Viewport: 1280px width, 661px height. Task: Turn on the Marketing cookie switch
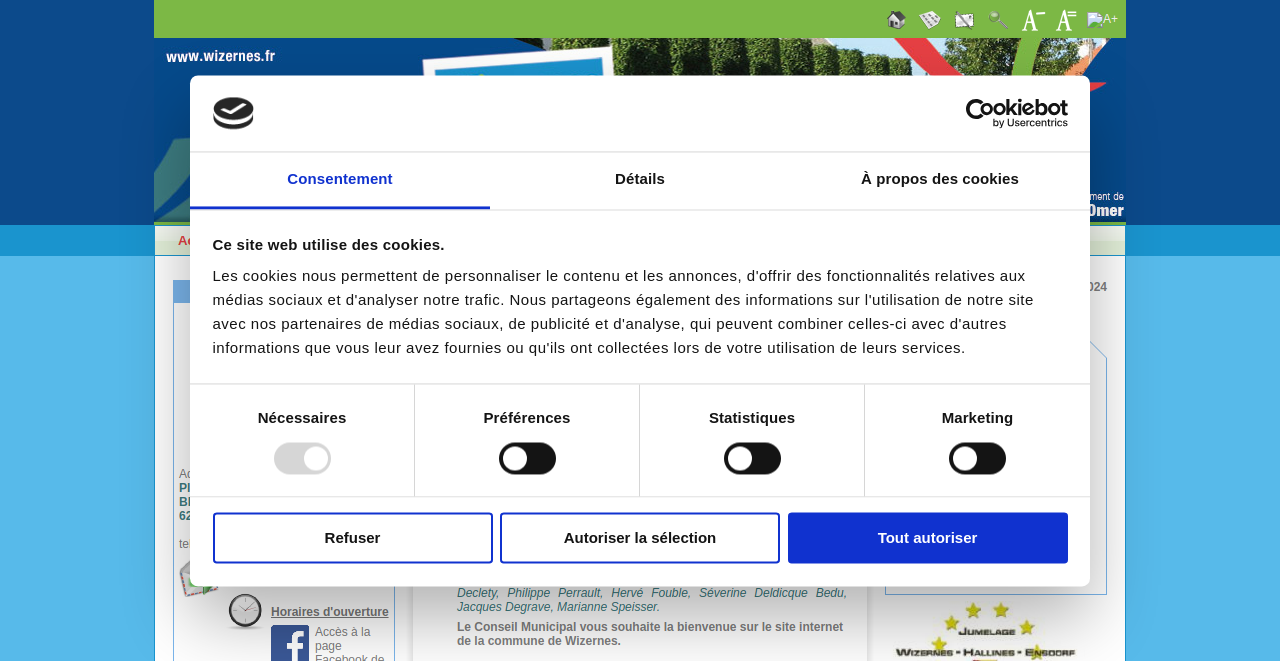tap(977, 459)
